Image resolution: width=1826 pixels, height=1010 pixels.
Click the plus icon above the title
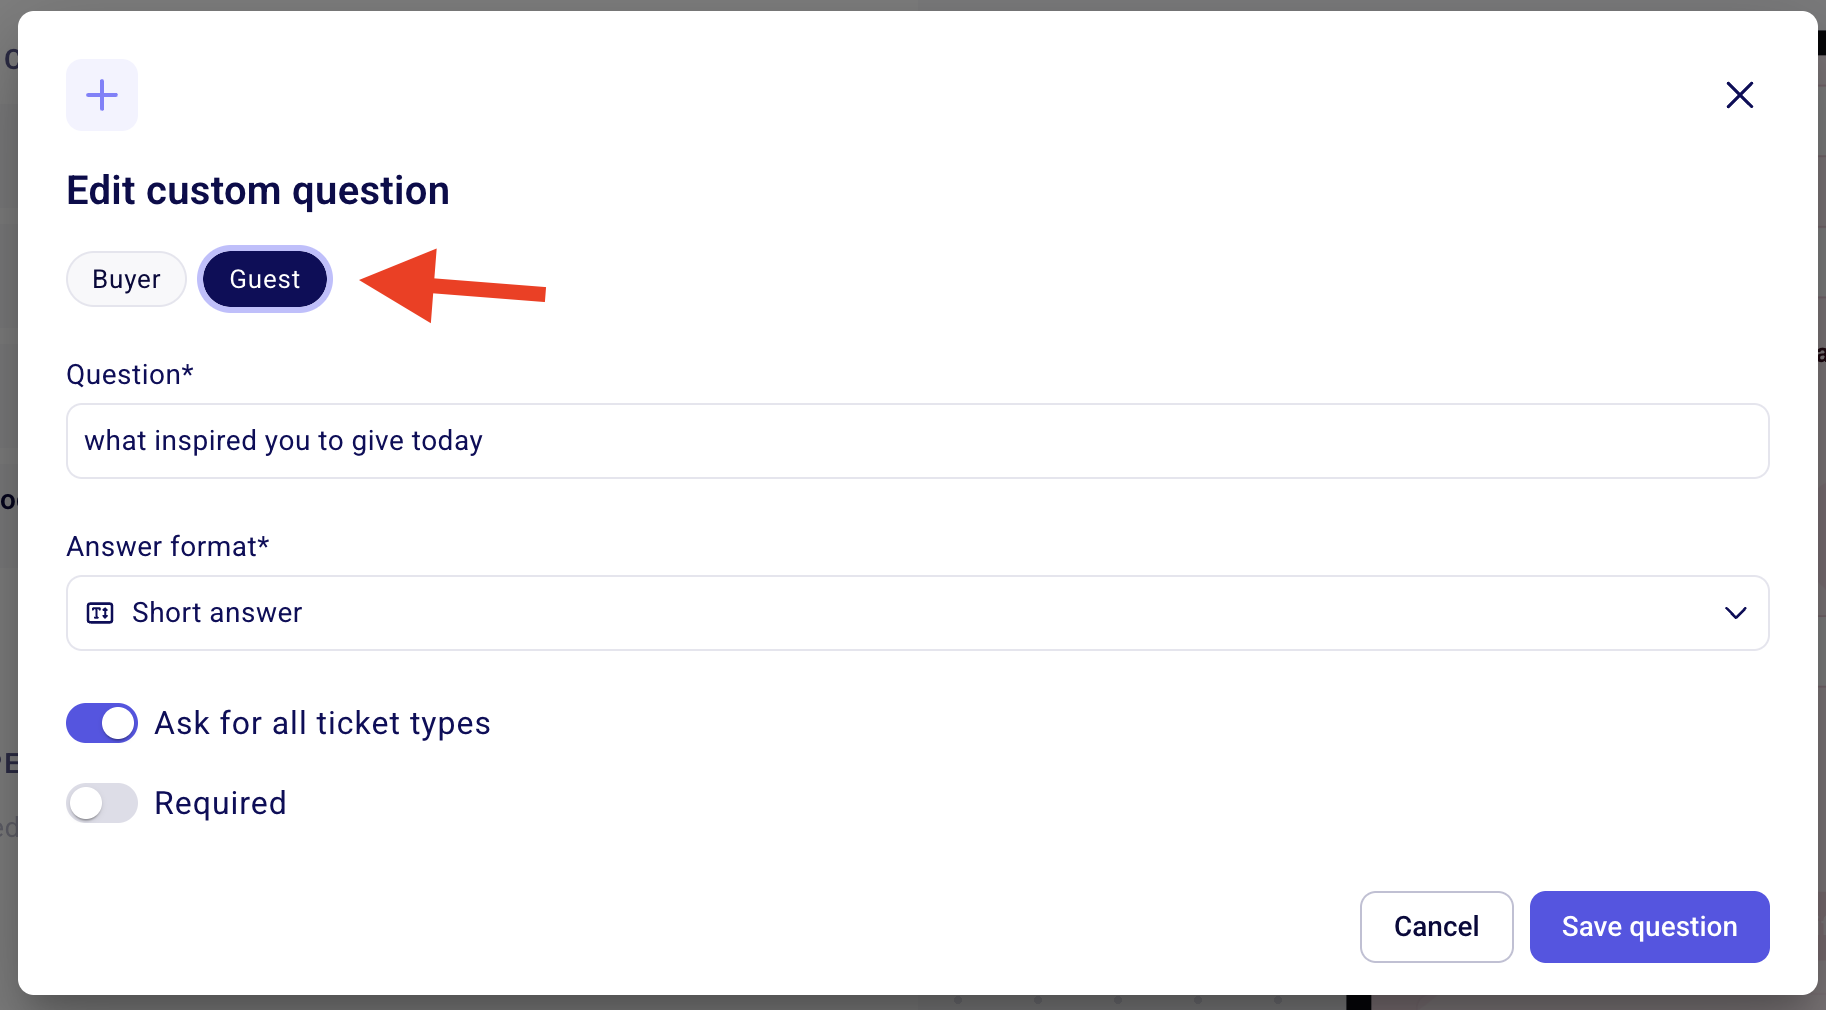[x=102, y=95]
